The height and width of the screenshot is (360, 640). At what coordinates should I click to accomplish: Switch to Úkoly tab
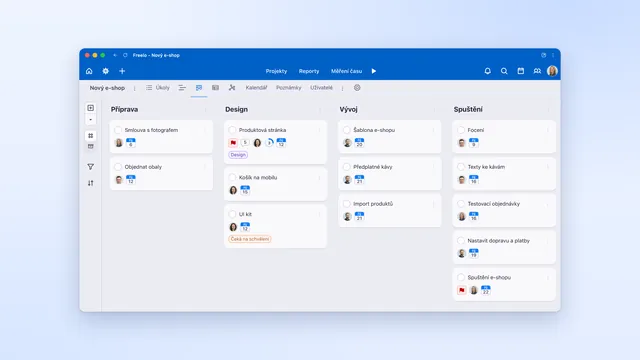[x=158, y=88]
